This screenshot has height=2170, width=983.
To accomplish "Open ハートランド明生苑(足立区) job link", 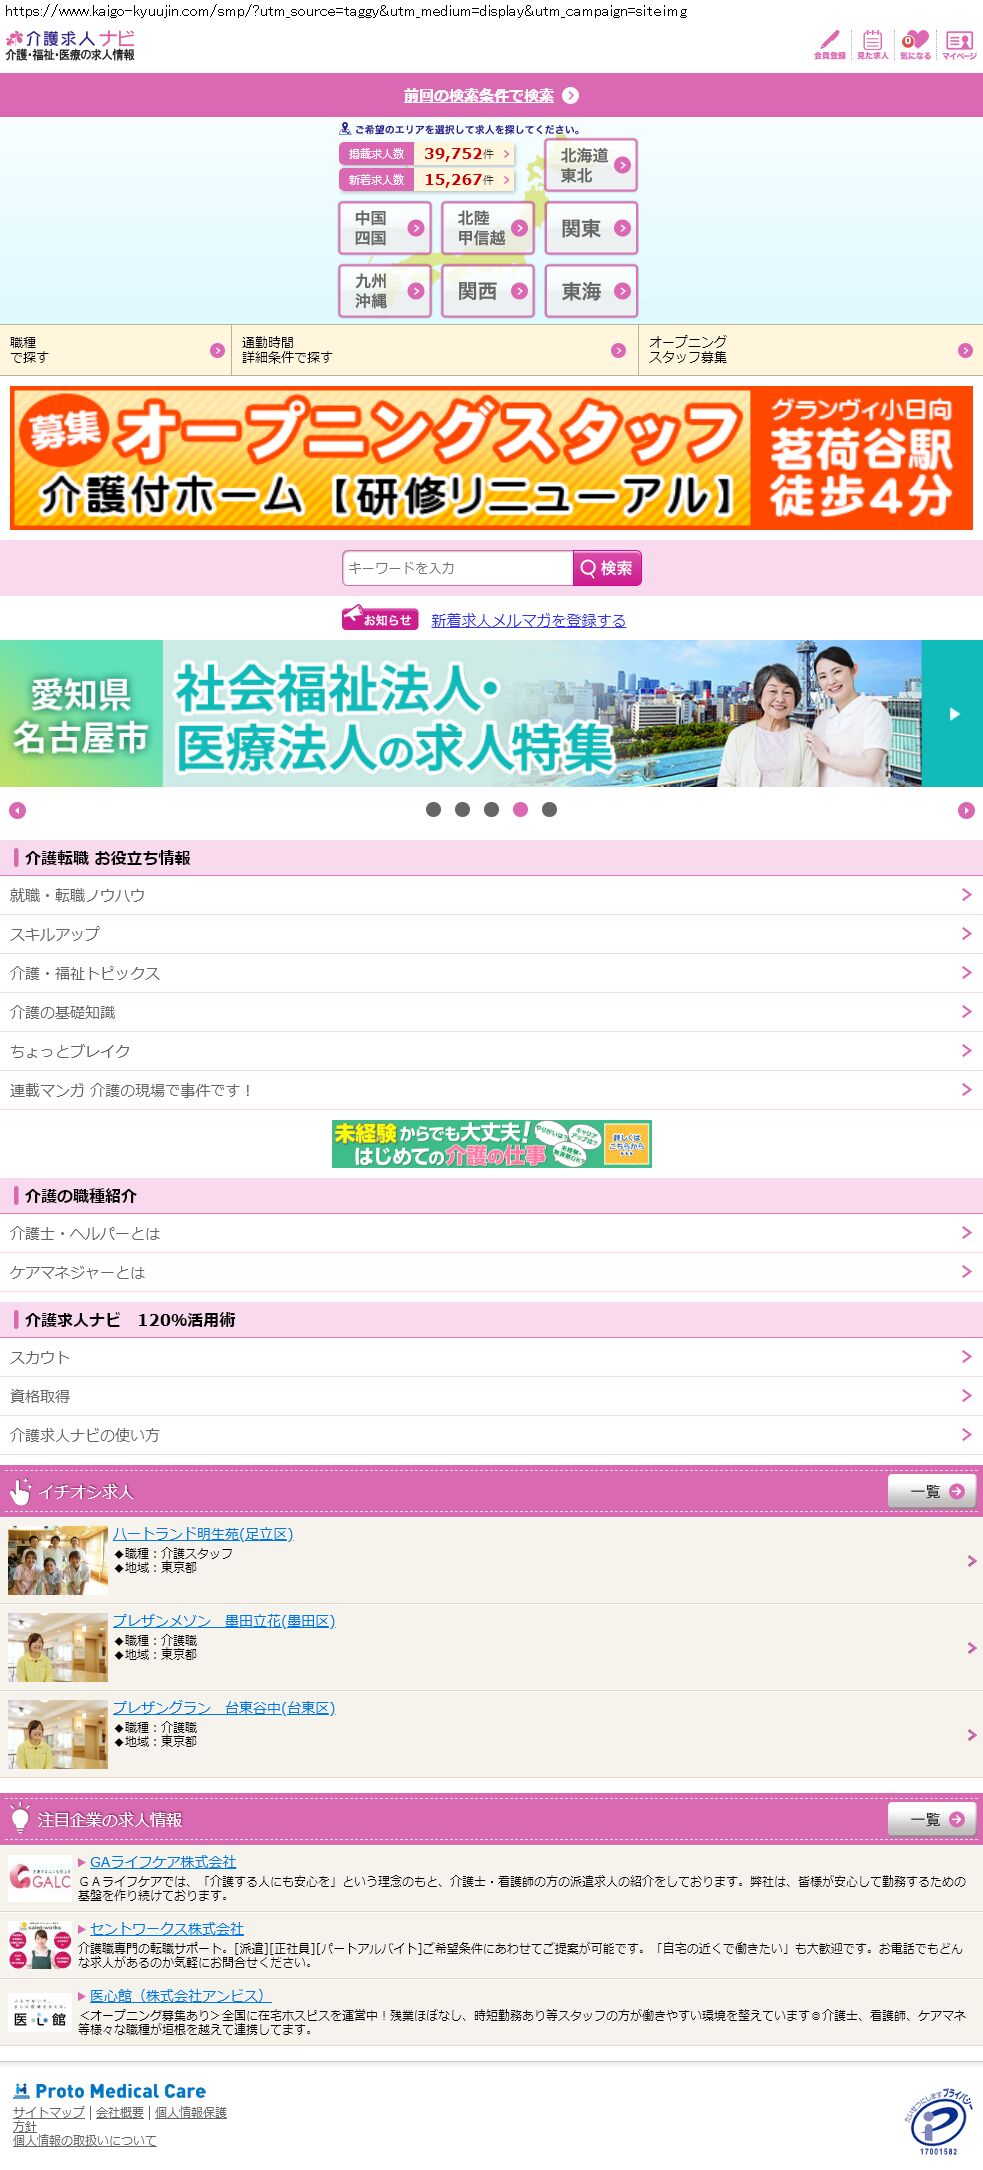I will (x=203, y=1534).
